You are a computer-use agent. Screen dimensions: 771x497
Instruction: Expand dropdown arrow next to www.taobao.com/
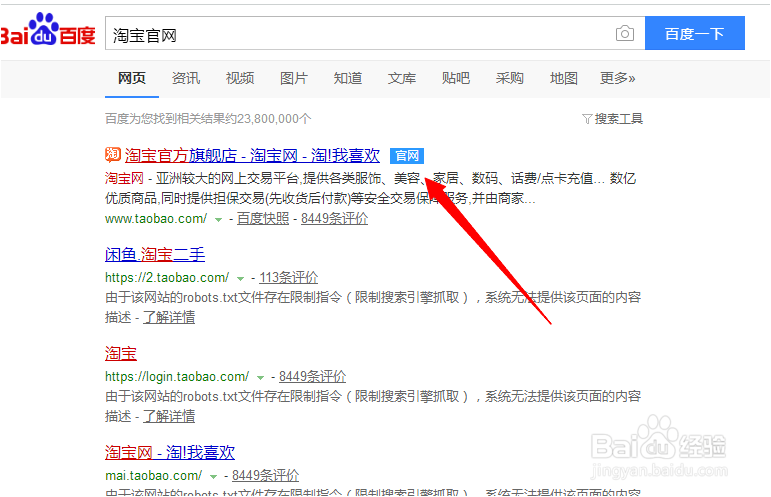click(218, 220)
